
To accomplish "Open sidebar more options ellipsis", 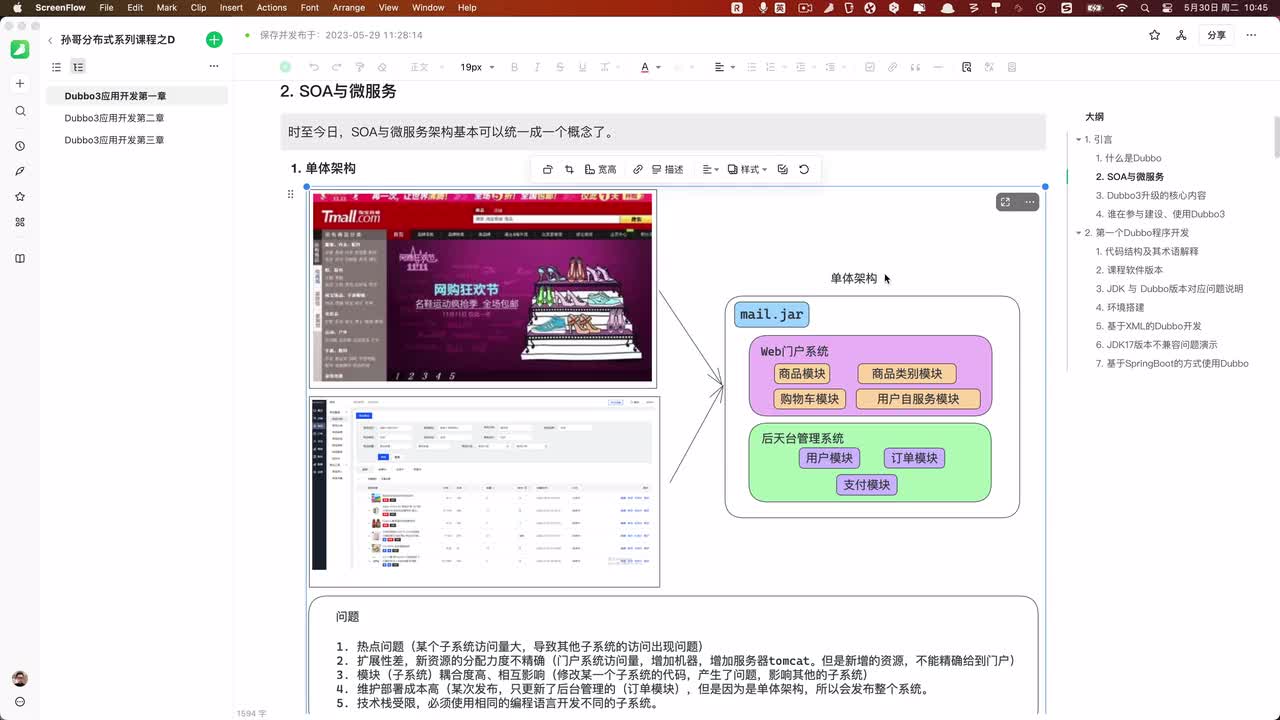I will (213, 67).
